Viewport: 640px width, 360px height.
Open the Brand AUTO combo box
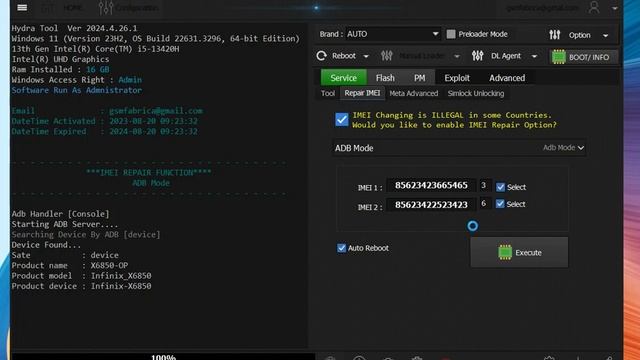pos(393,34)
